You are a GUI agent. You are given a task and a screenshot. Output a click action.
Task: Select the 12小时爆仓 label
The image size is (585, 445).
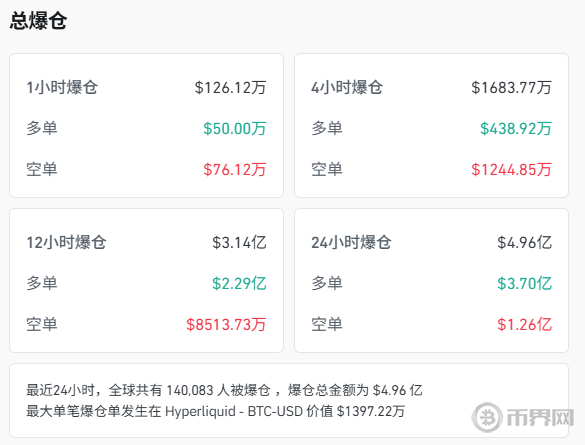66,242
